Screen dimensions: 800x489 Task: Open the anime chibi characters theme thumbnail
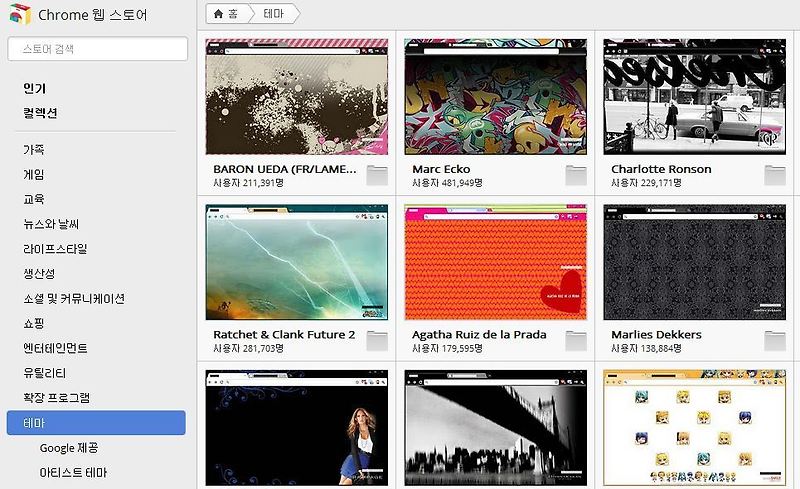694,428
